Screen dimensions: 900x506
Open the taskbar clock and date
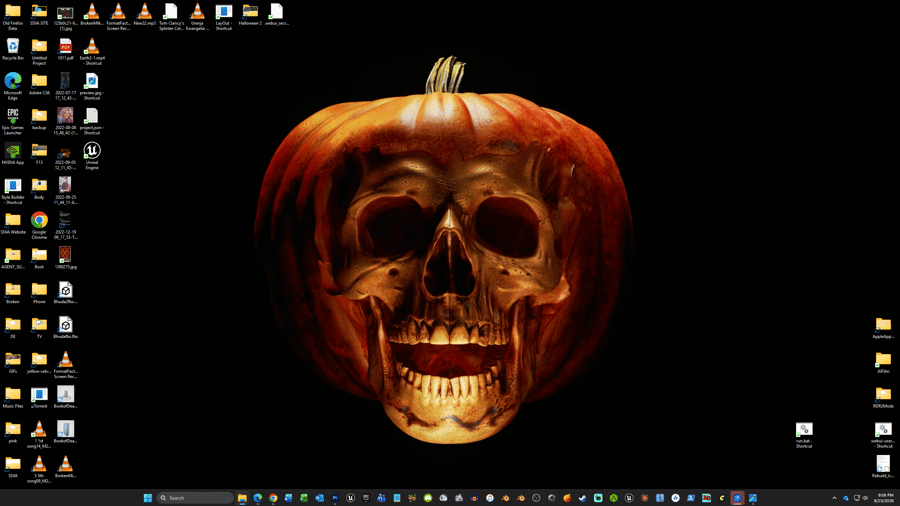886,497
